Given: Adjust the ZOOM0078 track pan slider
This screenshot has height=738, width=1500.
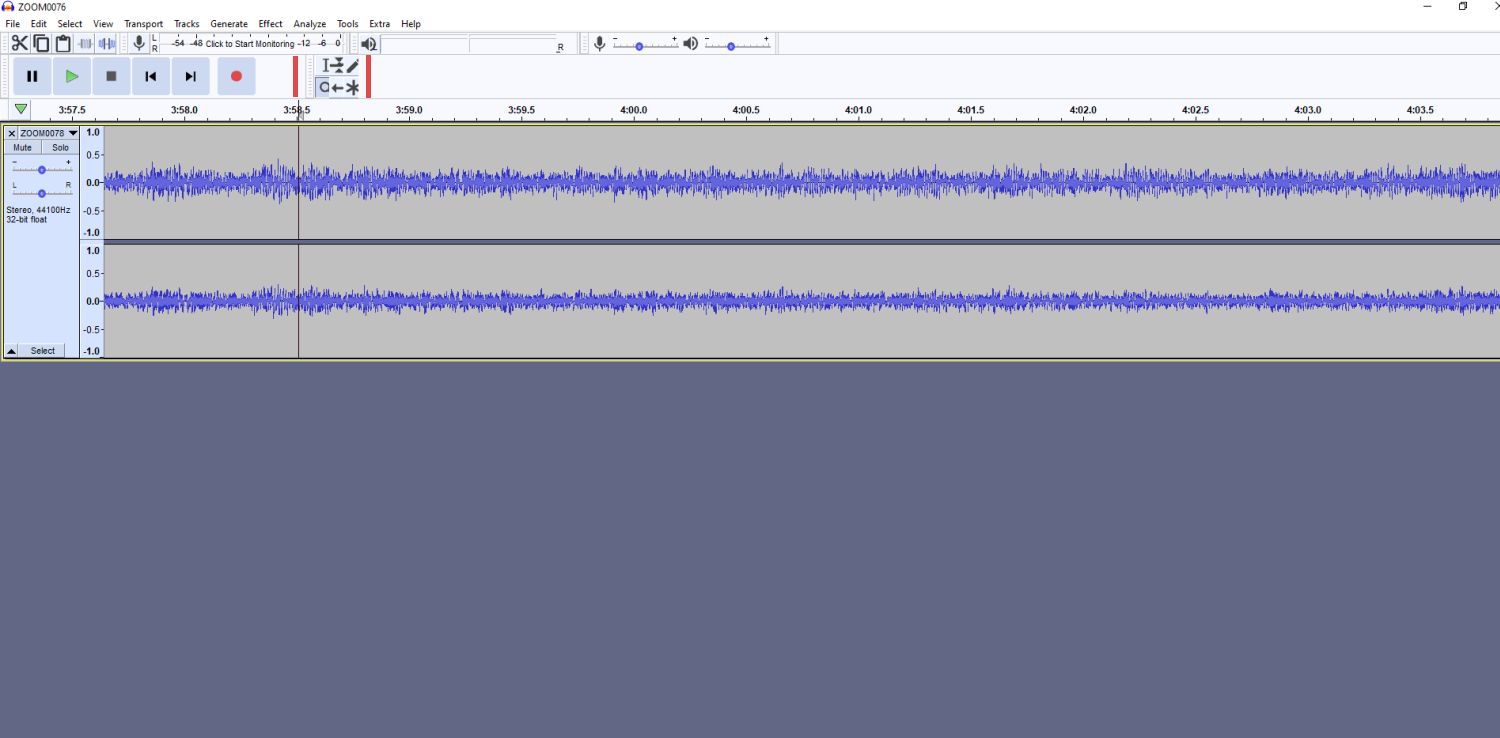Looking at the screenshot, I should pos(41,192).
